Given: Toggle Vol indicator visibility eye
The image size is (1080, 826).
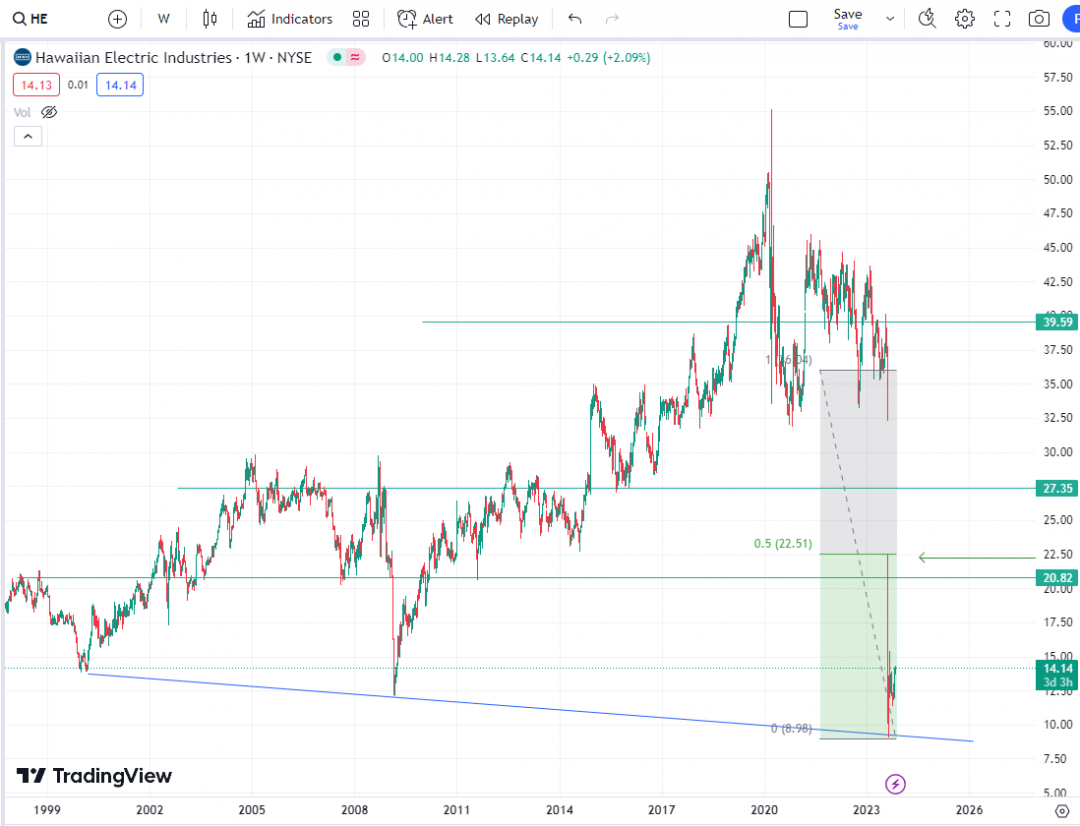Looking at the screenshot, I should click(x=49, y=112).
